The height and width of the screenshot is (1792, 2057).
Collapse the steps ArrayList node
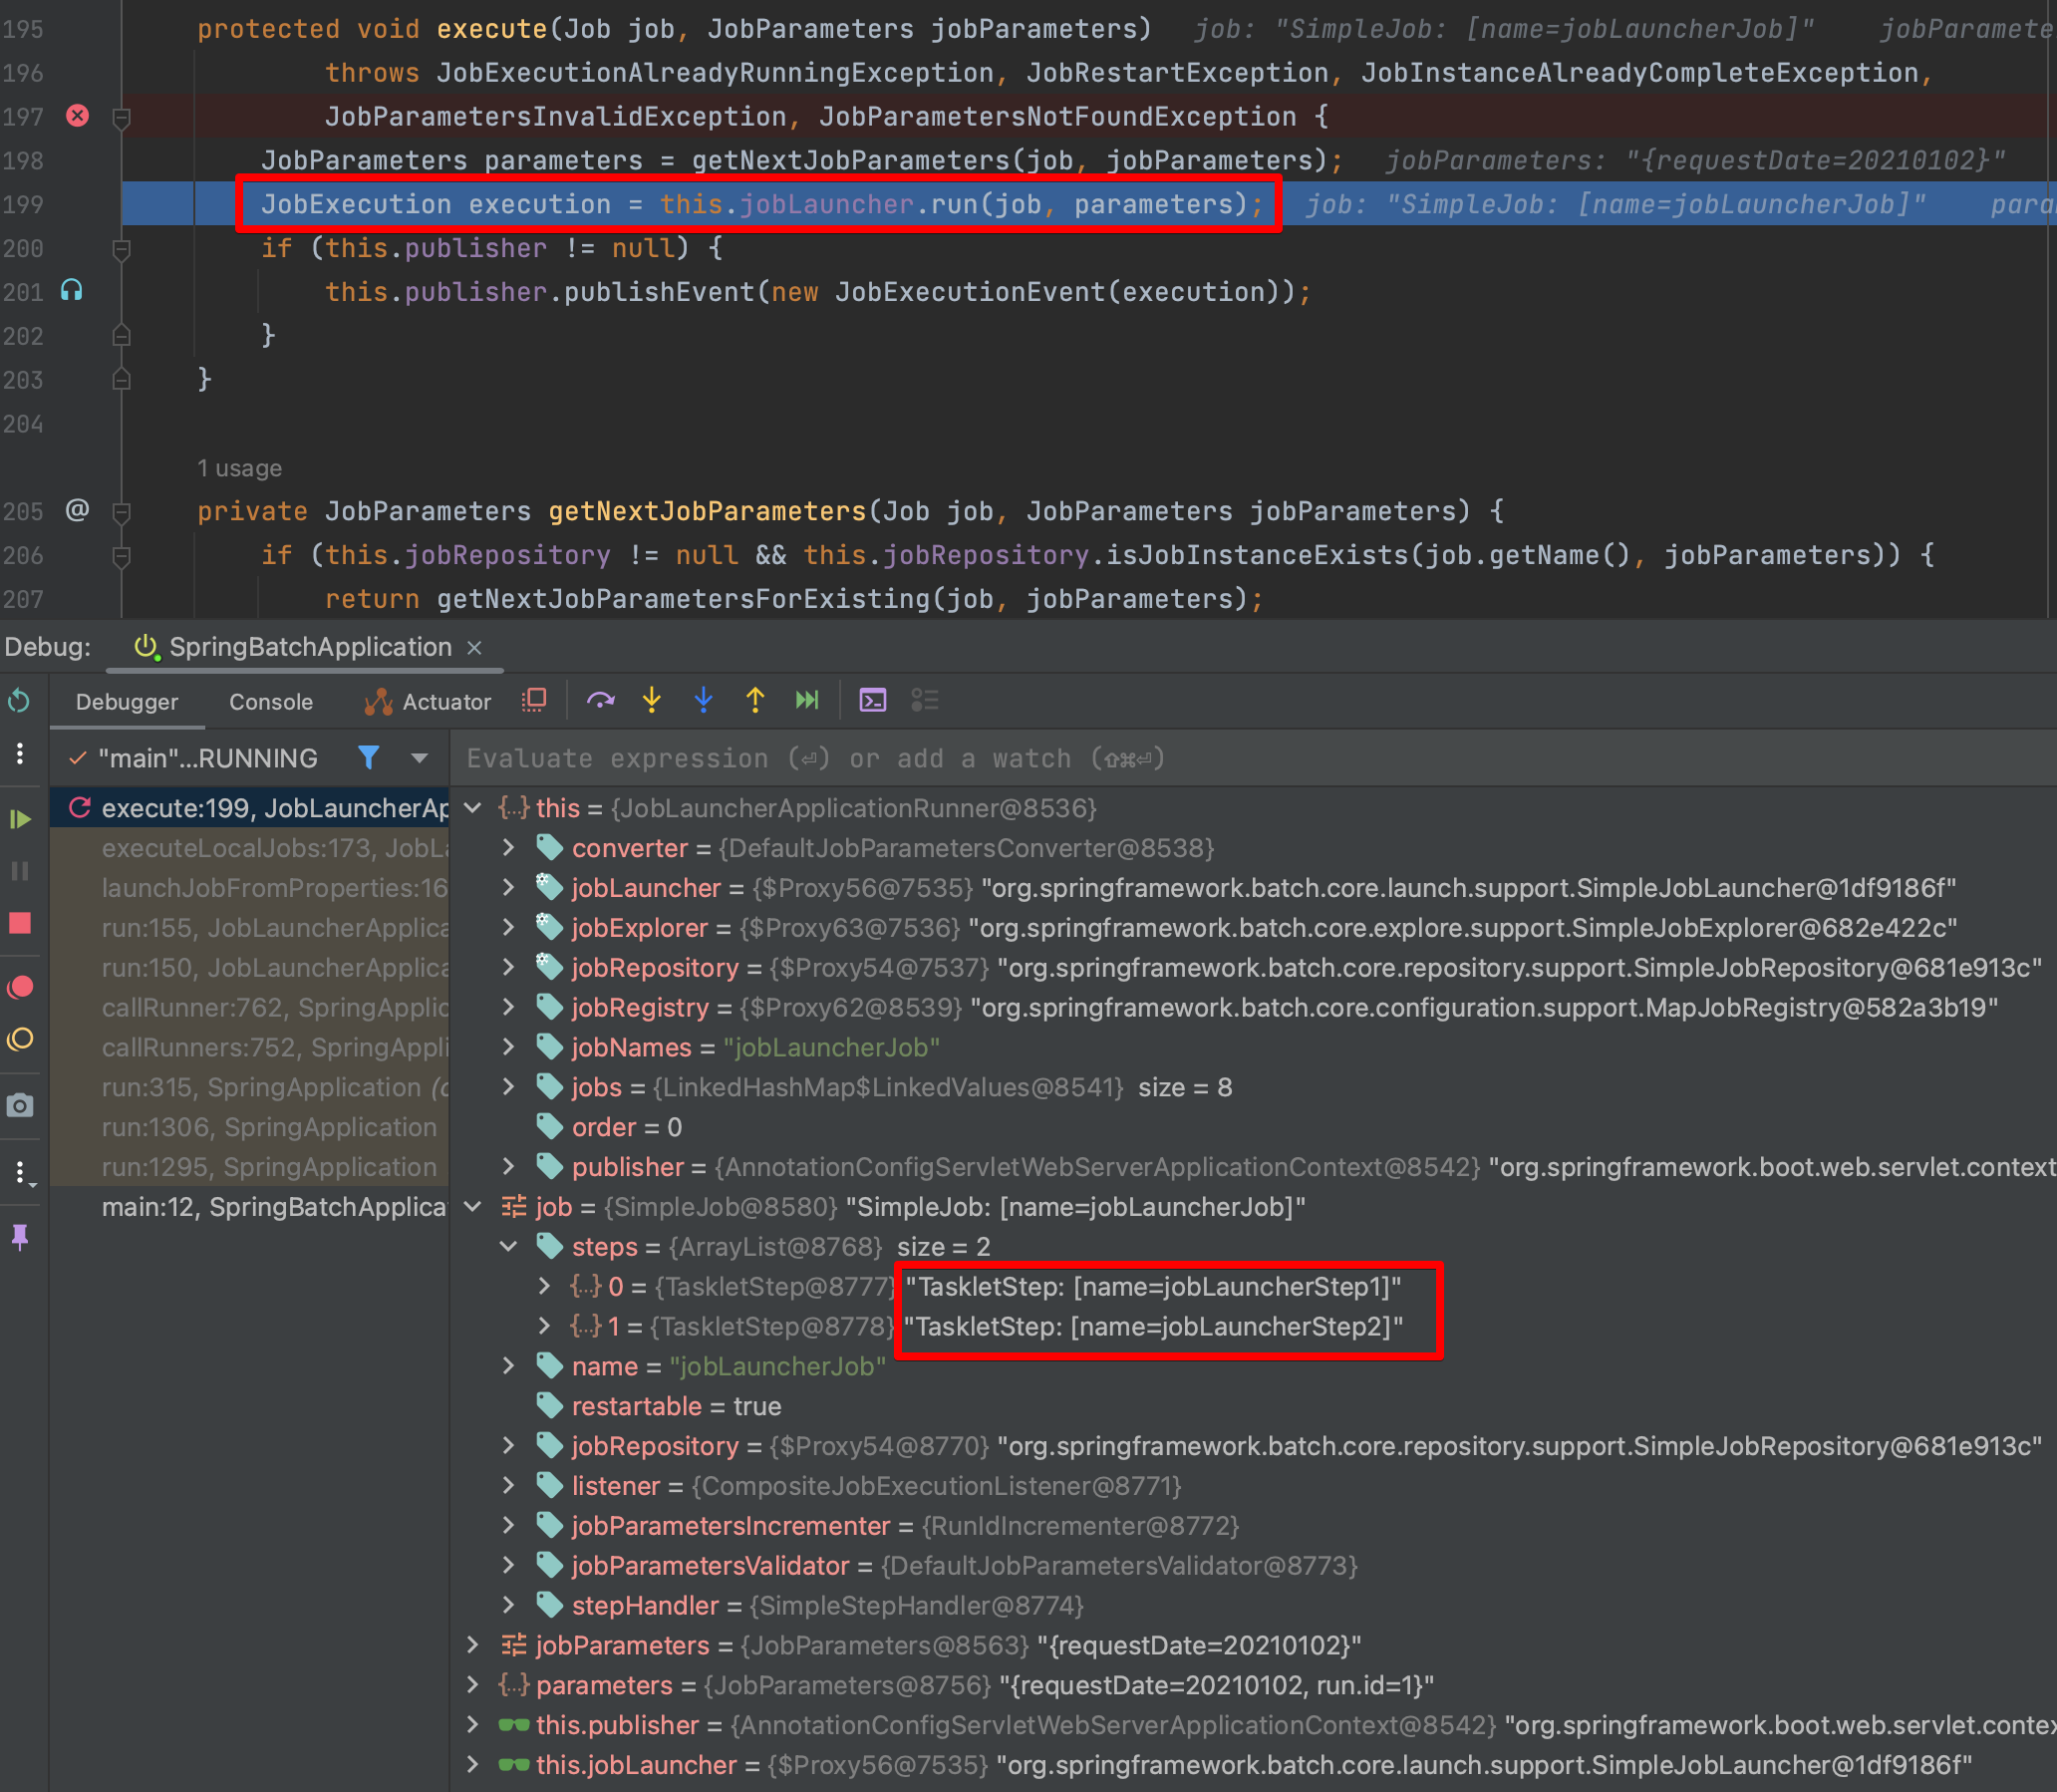508,1247
